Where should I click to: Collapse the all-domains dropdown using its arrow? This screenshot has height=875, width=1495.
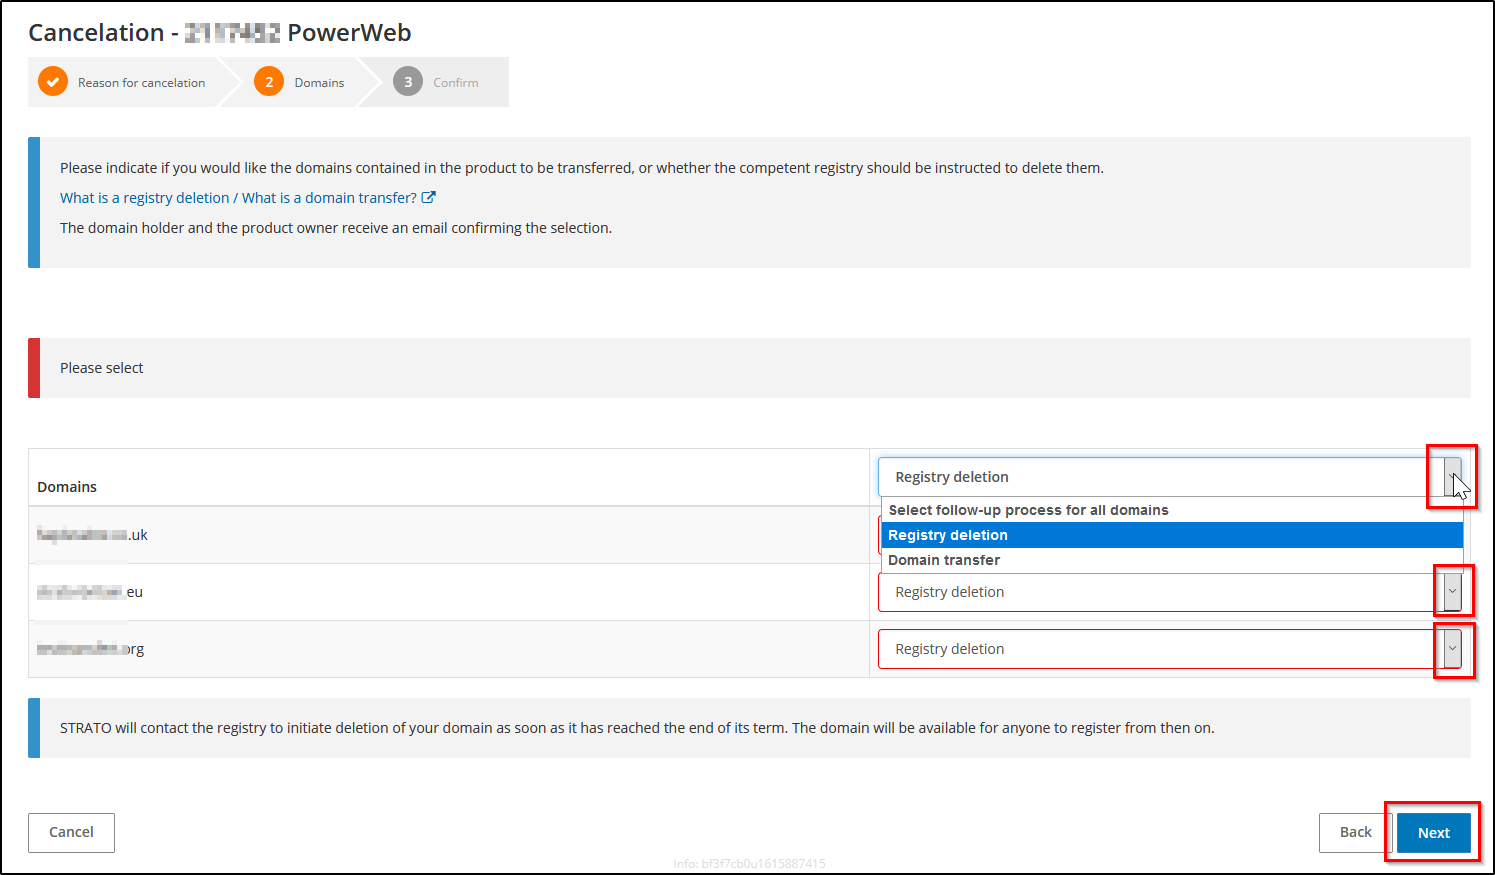[1452, 477]
